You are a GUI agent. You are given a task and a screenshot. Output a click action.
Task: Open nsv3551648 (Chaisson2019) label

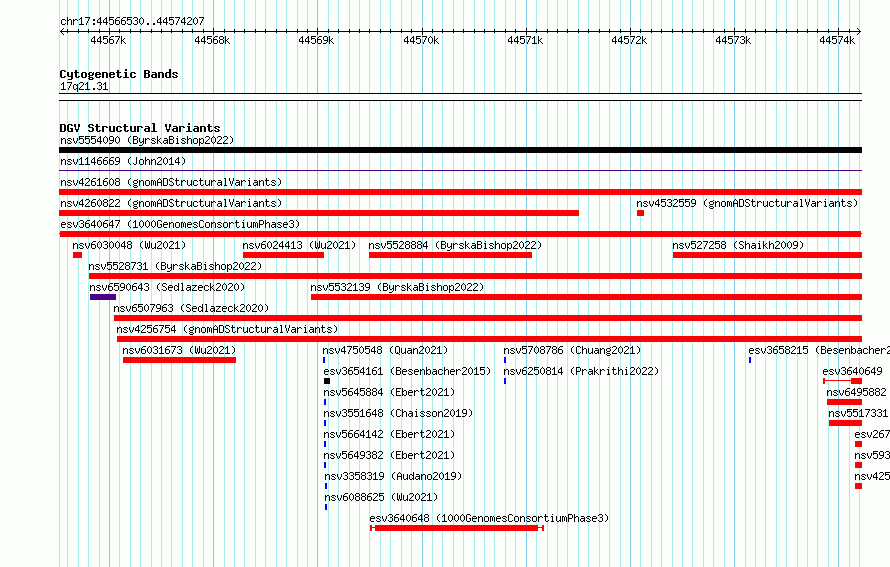coord(398,413)
